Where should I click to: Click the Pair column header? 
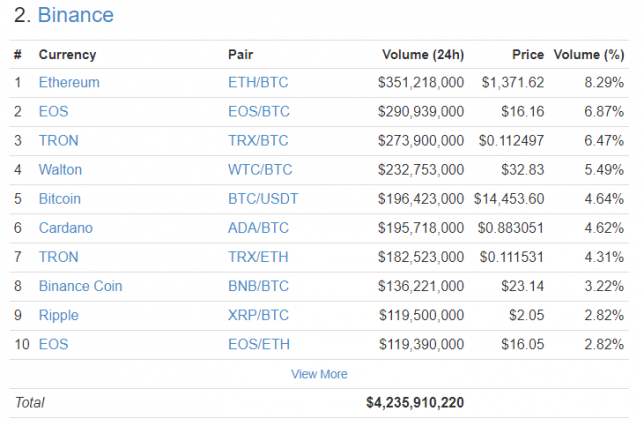241,55
